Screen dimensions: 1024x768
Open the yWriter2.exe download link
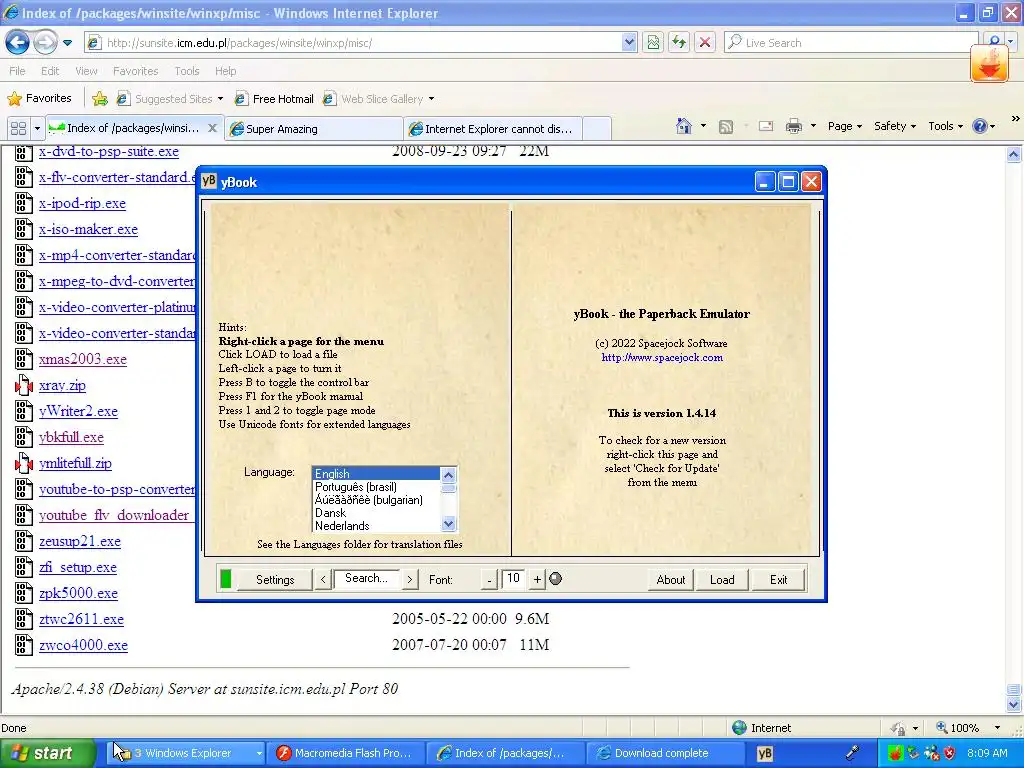tap(78, 411)
